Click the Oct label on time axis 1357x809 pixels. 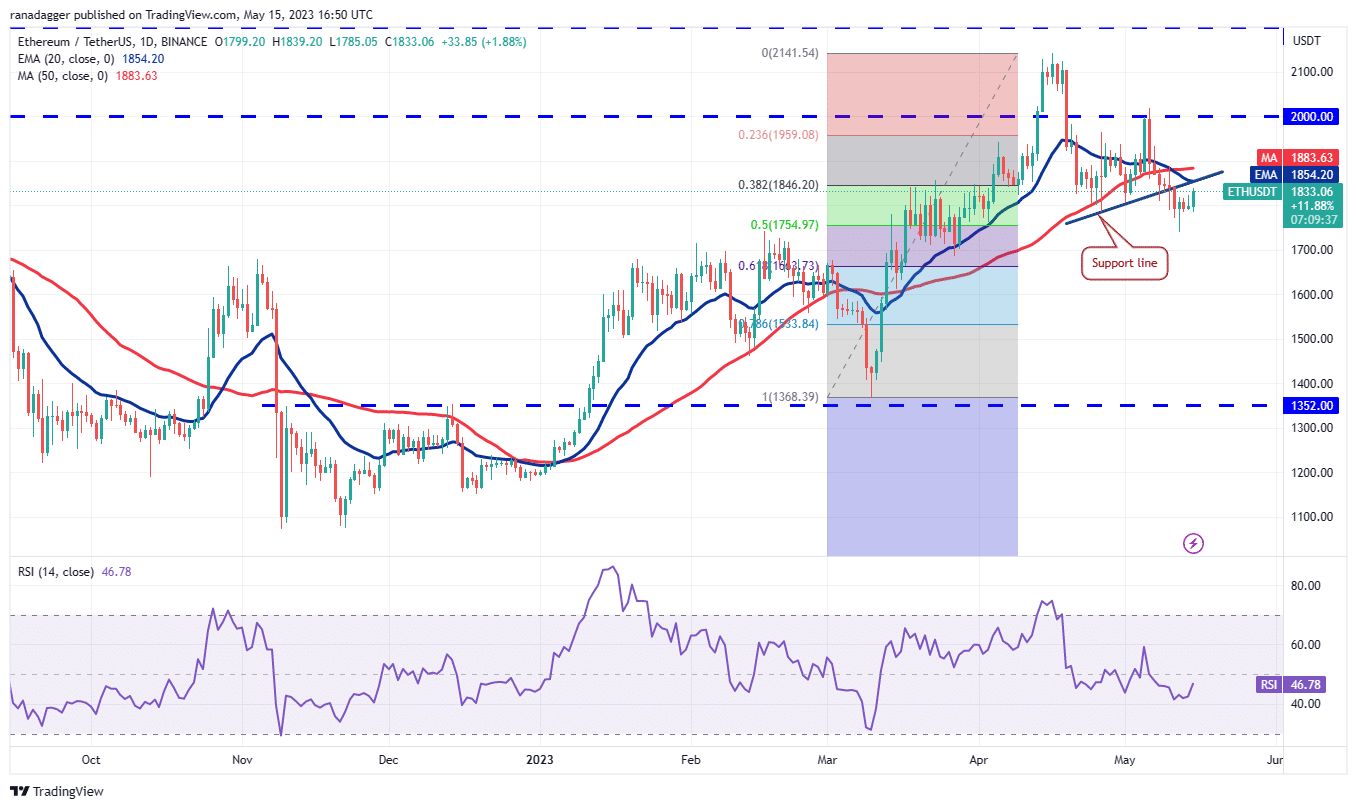tap(91, 760)
